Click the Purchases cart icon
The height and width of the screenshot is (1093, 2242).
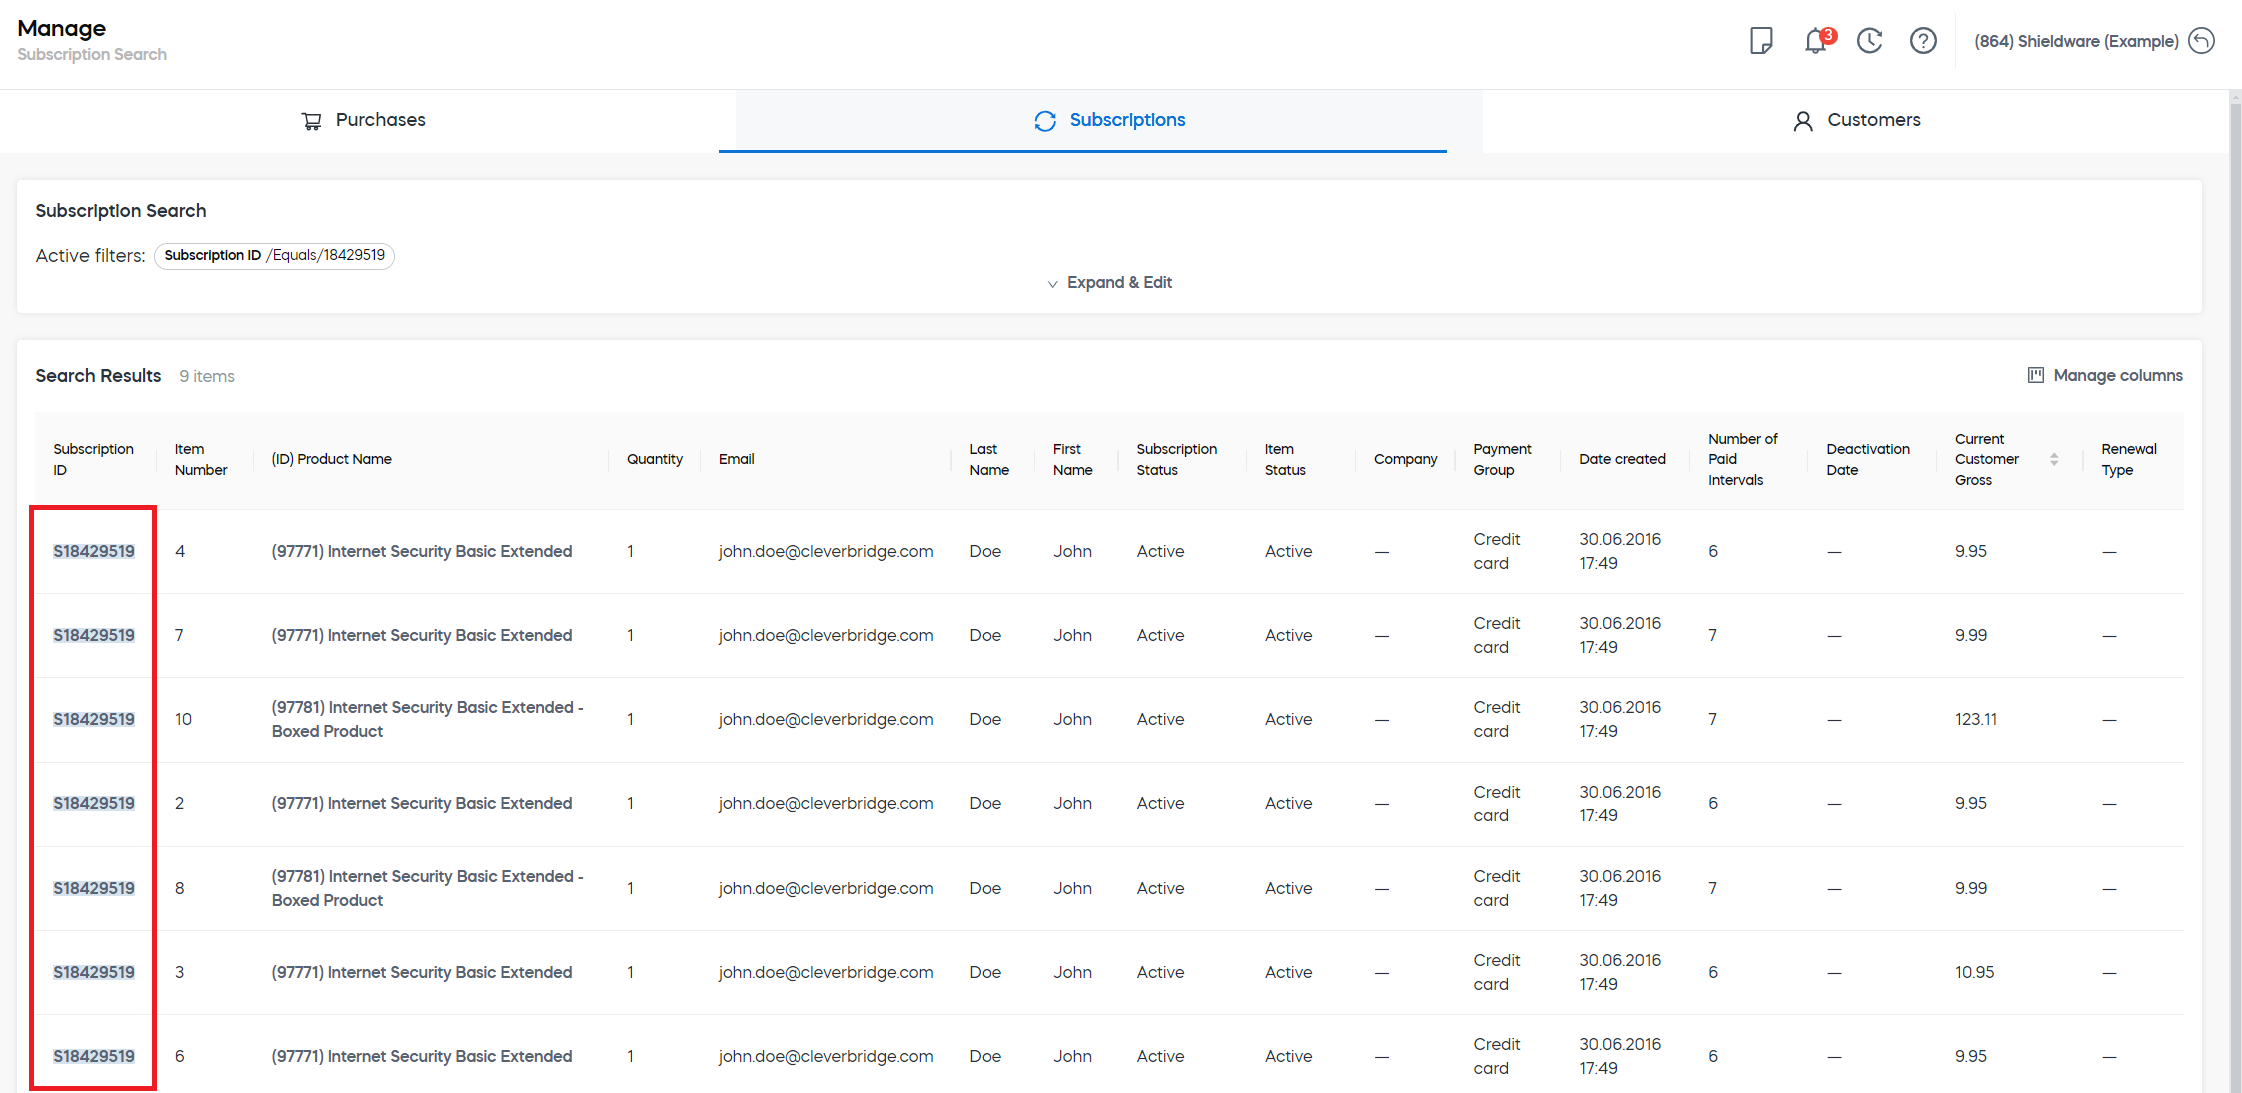pyautogui.click(x=312, y=121)
